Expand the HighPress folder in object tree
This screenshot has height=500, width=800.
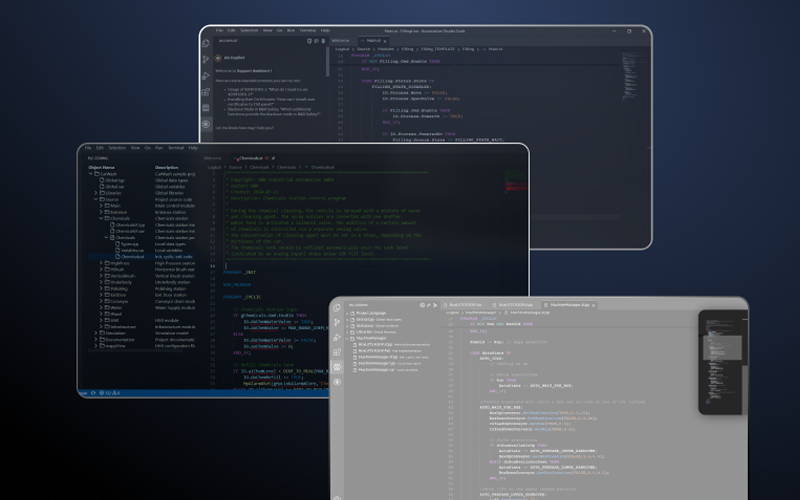(102, 263)
